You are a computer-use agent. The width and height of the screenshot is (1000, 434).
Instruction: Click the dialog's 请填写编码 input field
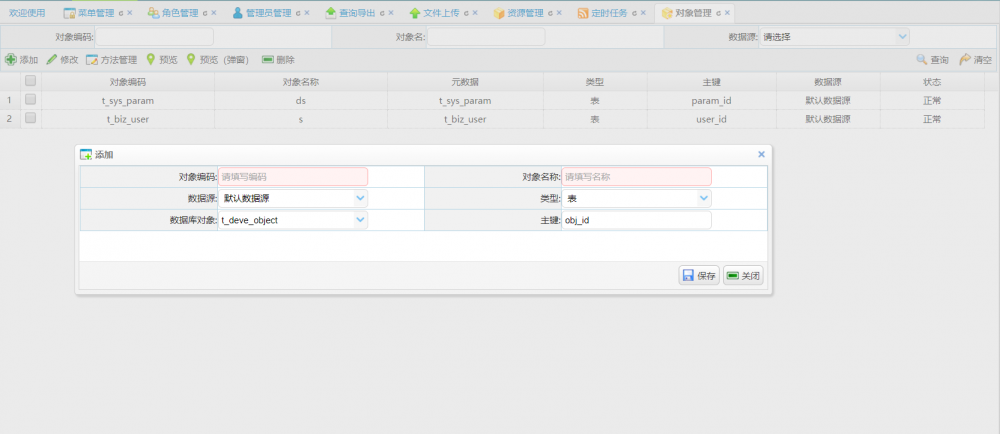[293, 177]
